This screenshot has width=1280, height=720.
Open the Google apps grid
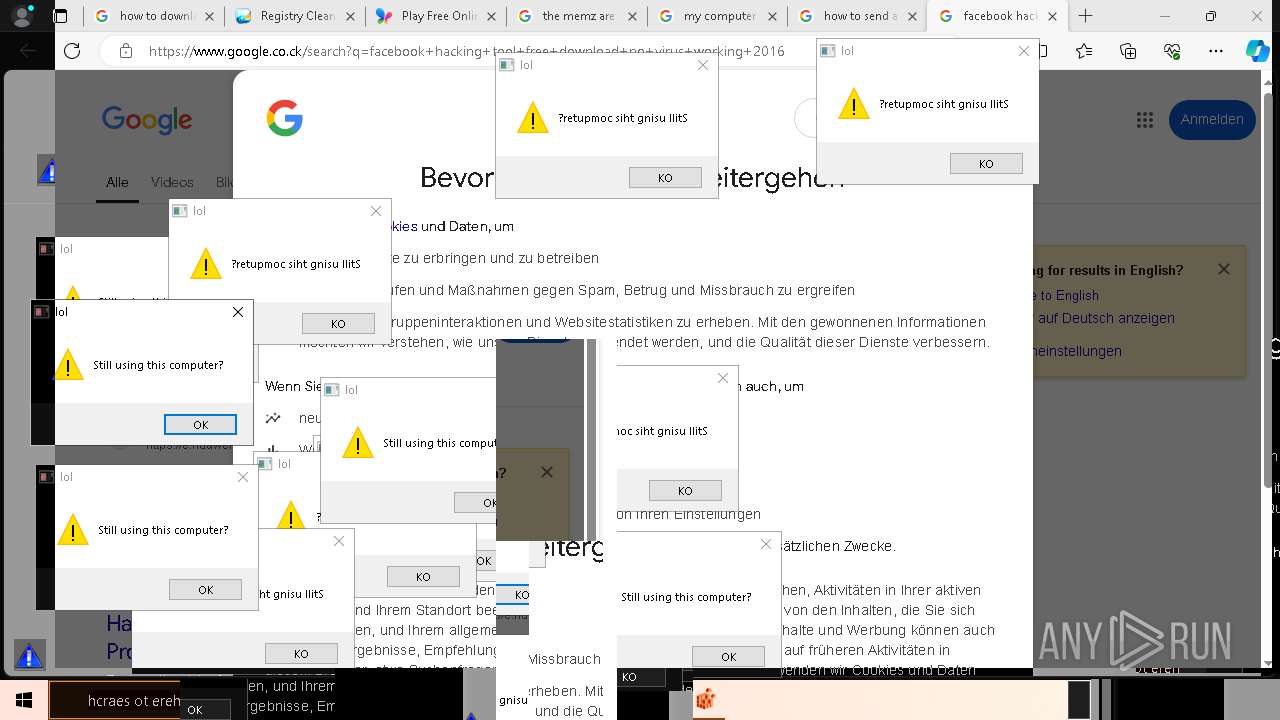pyautogui.click(x=1145, y=119)
